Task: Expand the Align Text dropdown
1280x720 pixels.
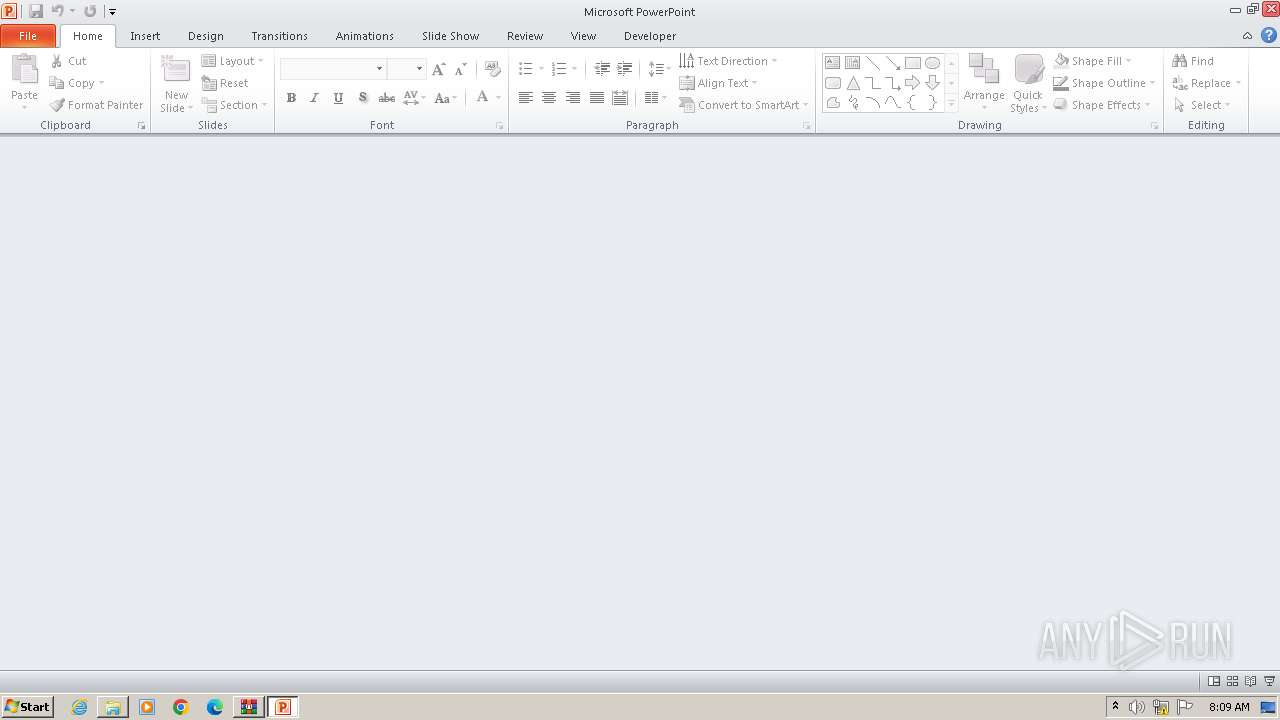Action: [718, 83]
